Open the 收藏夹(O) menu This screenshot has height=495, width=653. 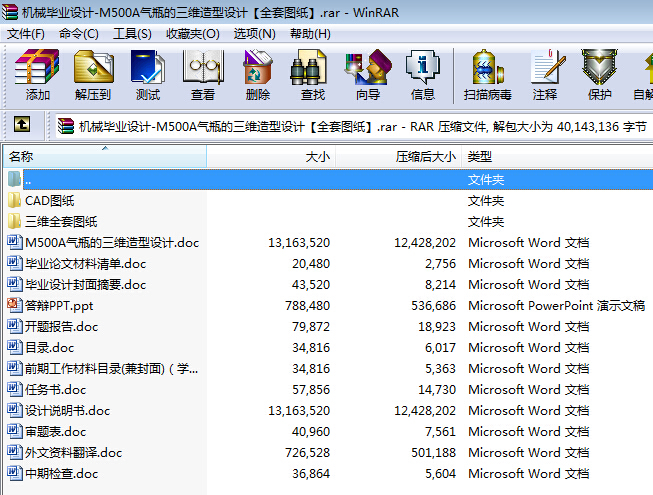192,34
